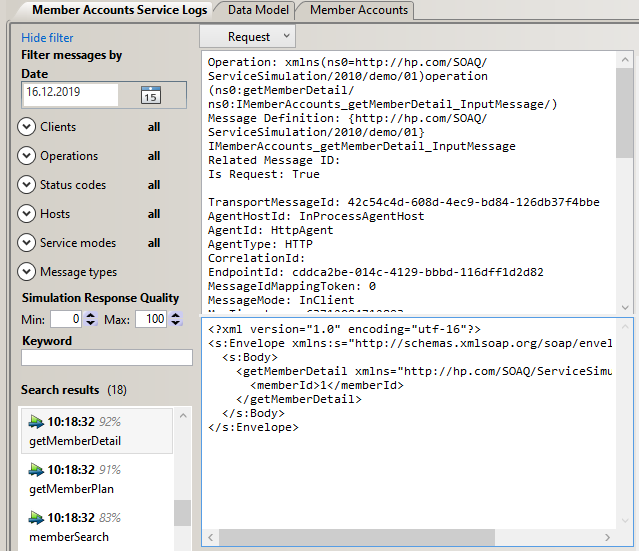Expand the Clients filter section
The height and width of the screenshot is (551, 639).
click(x=27, y=127)
